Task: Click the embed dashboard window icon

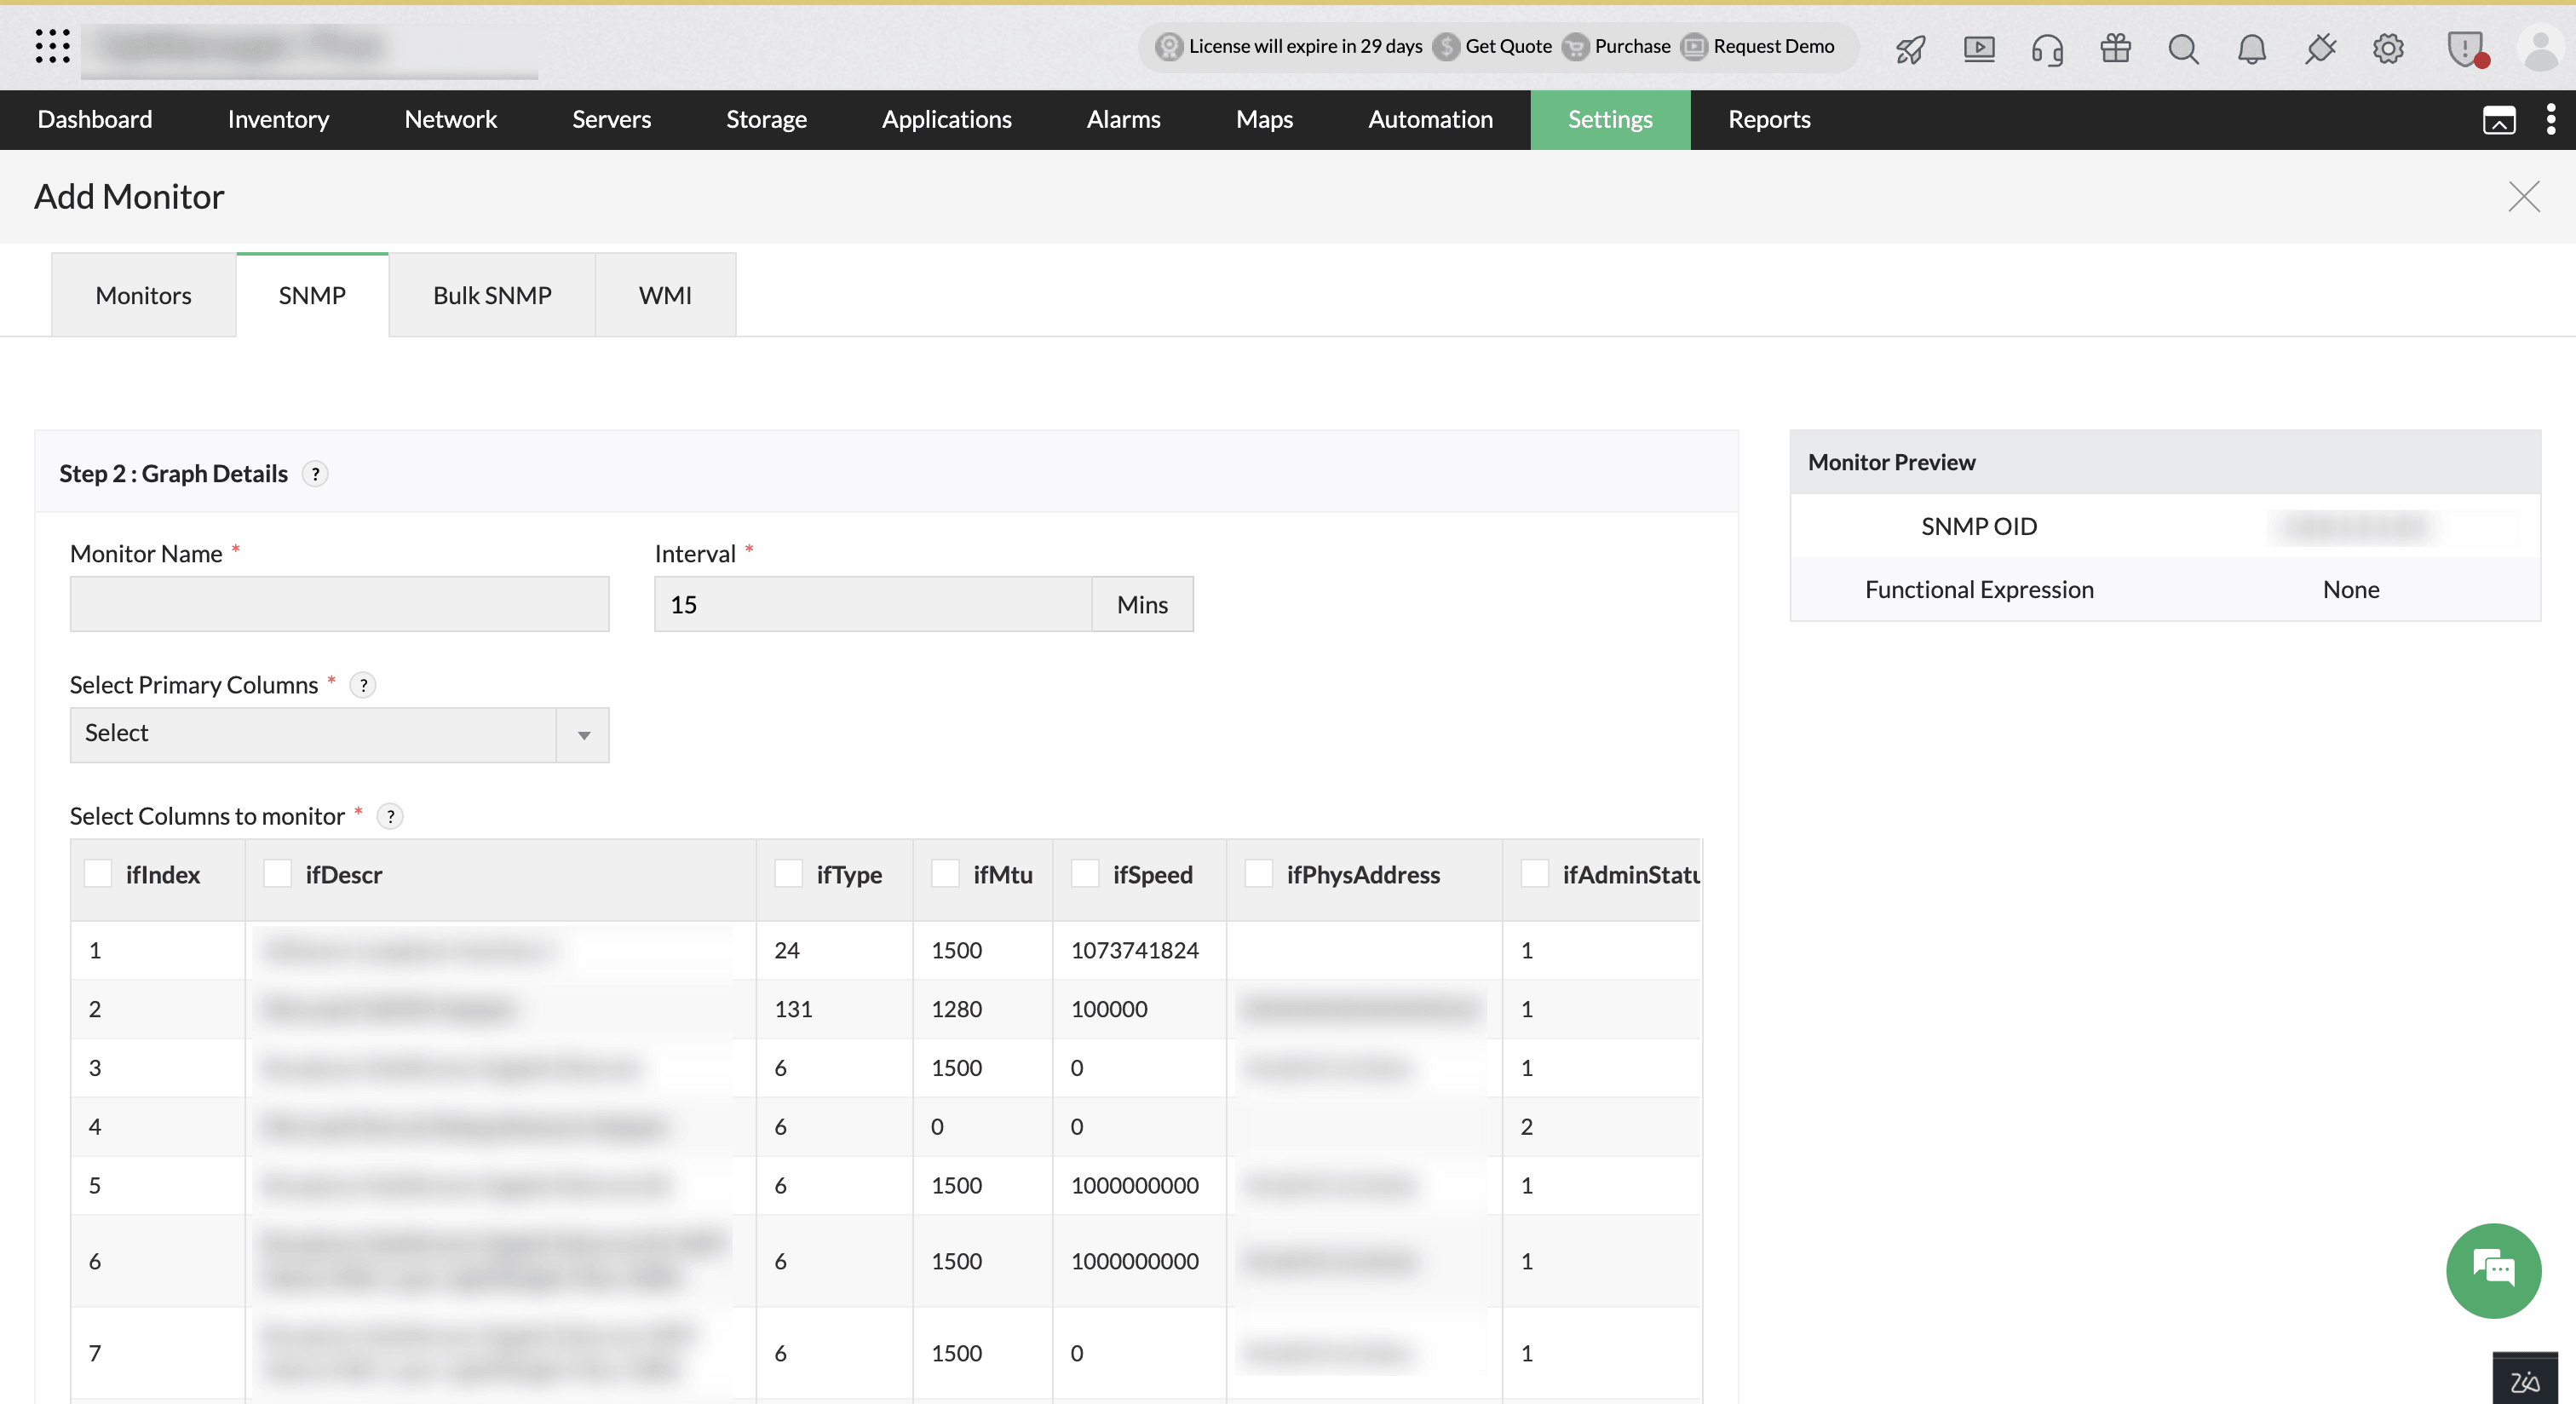Action: click(2499, 120)
